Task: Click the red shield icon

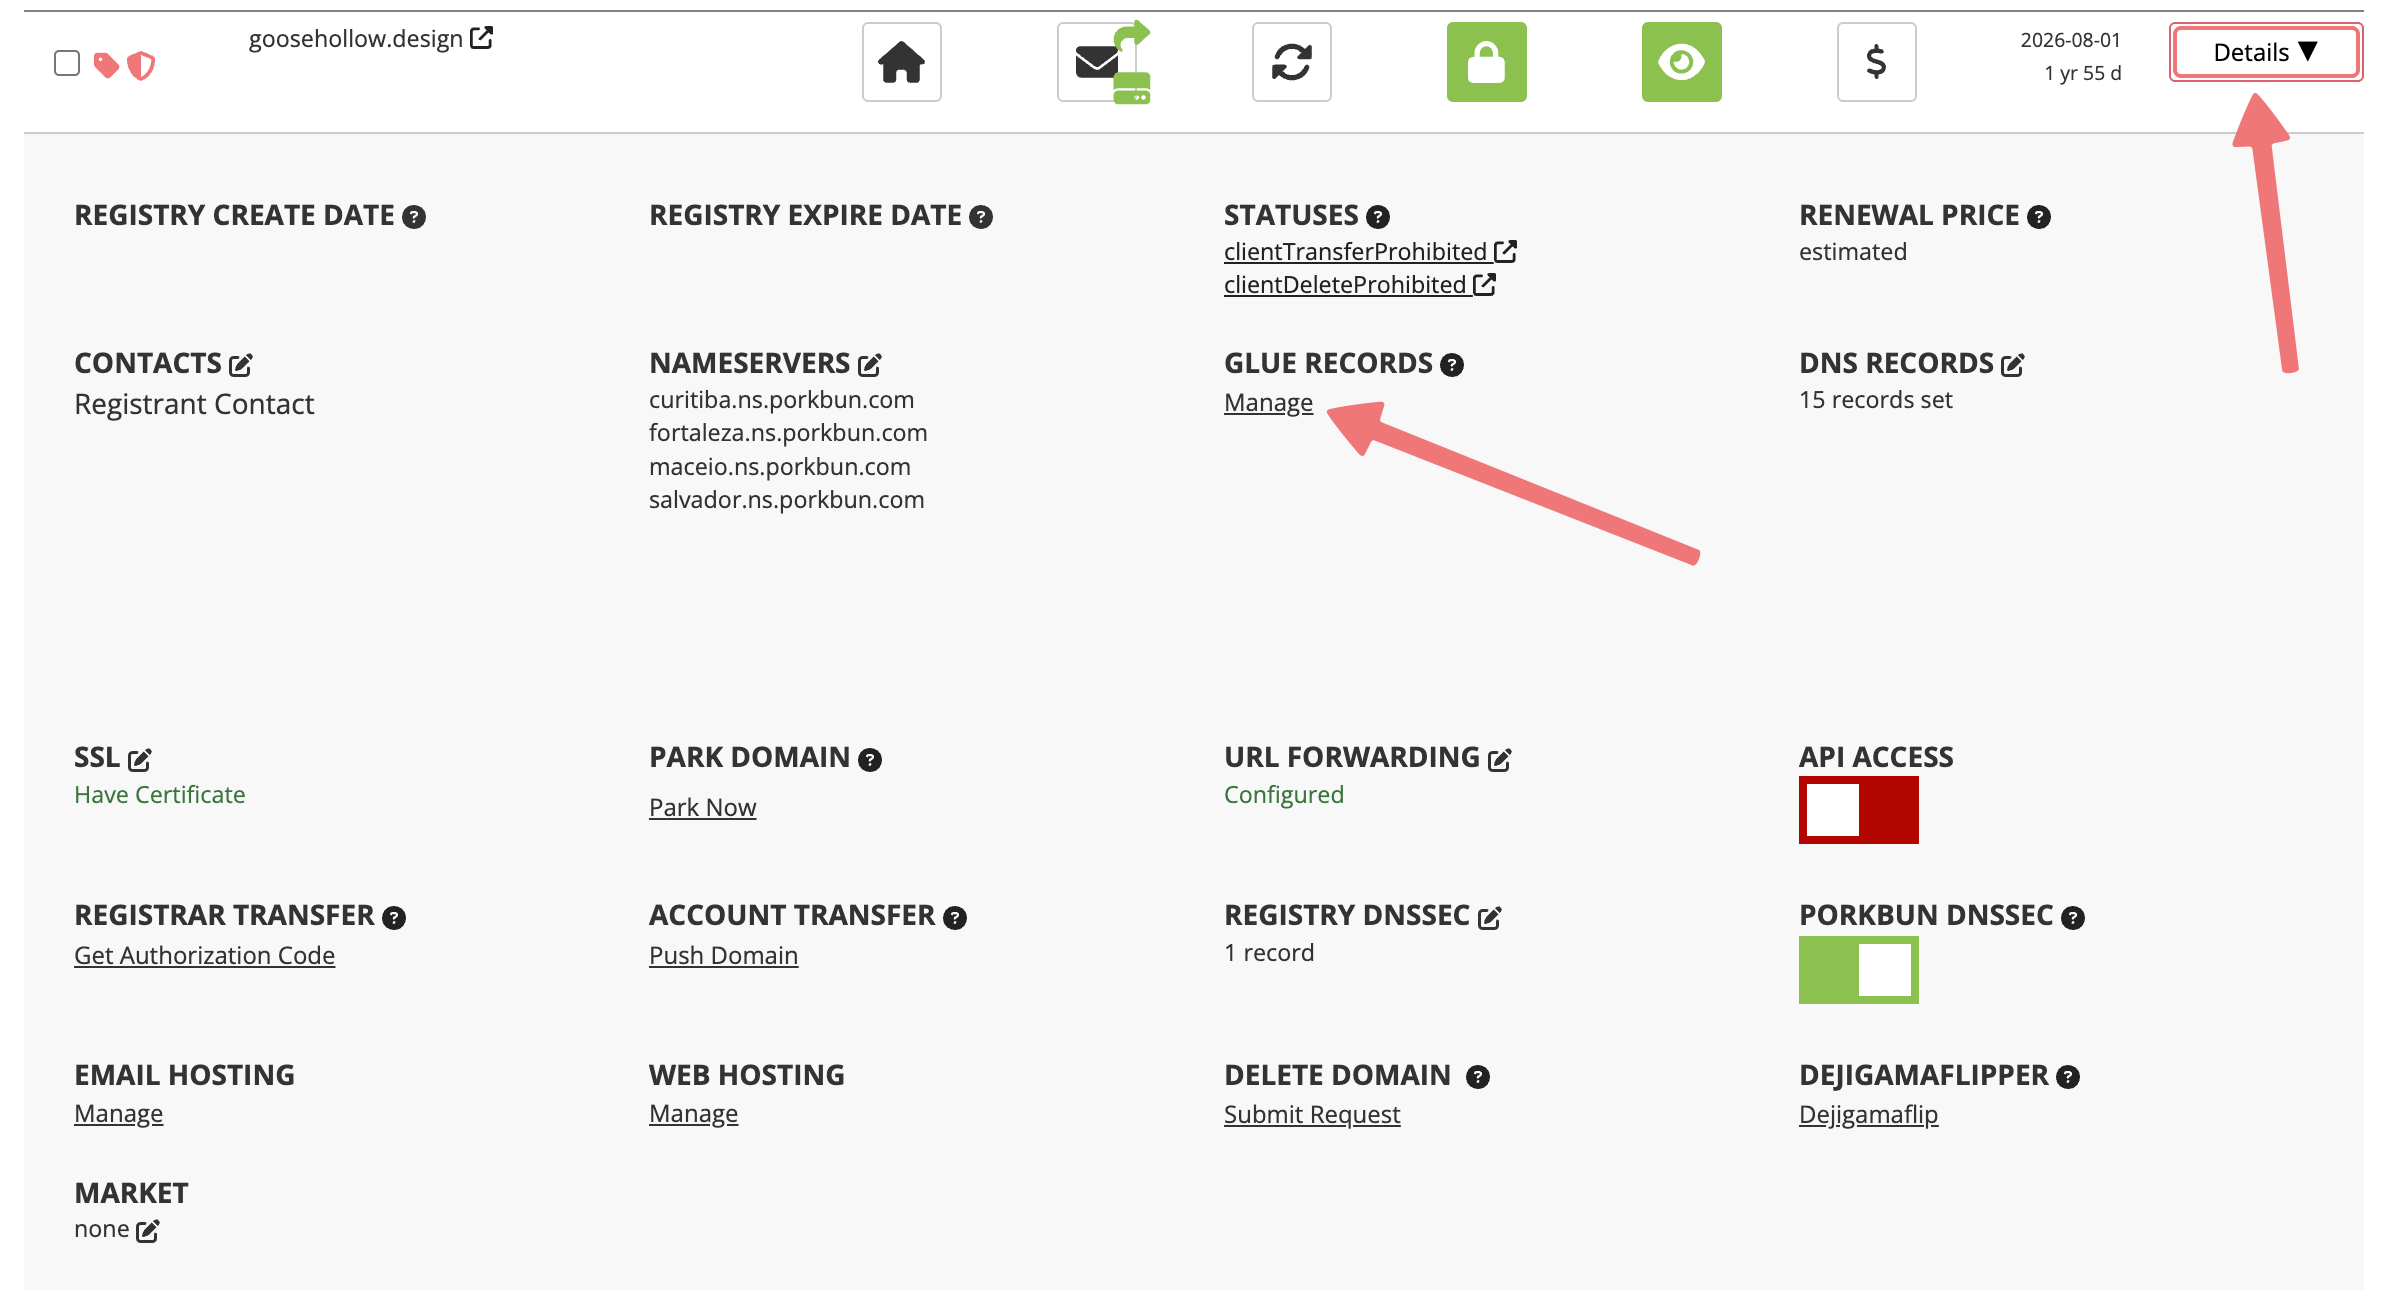Action: (141, 66)
